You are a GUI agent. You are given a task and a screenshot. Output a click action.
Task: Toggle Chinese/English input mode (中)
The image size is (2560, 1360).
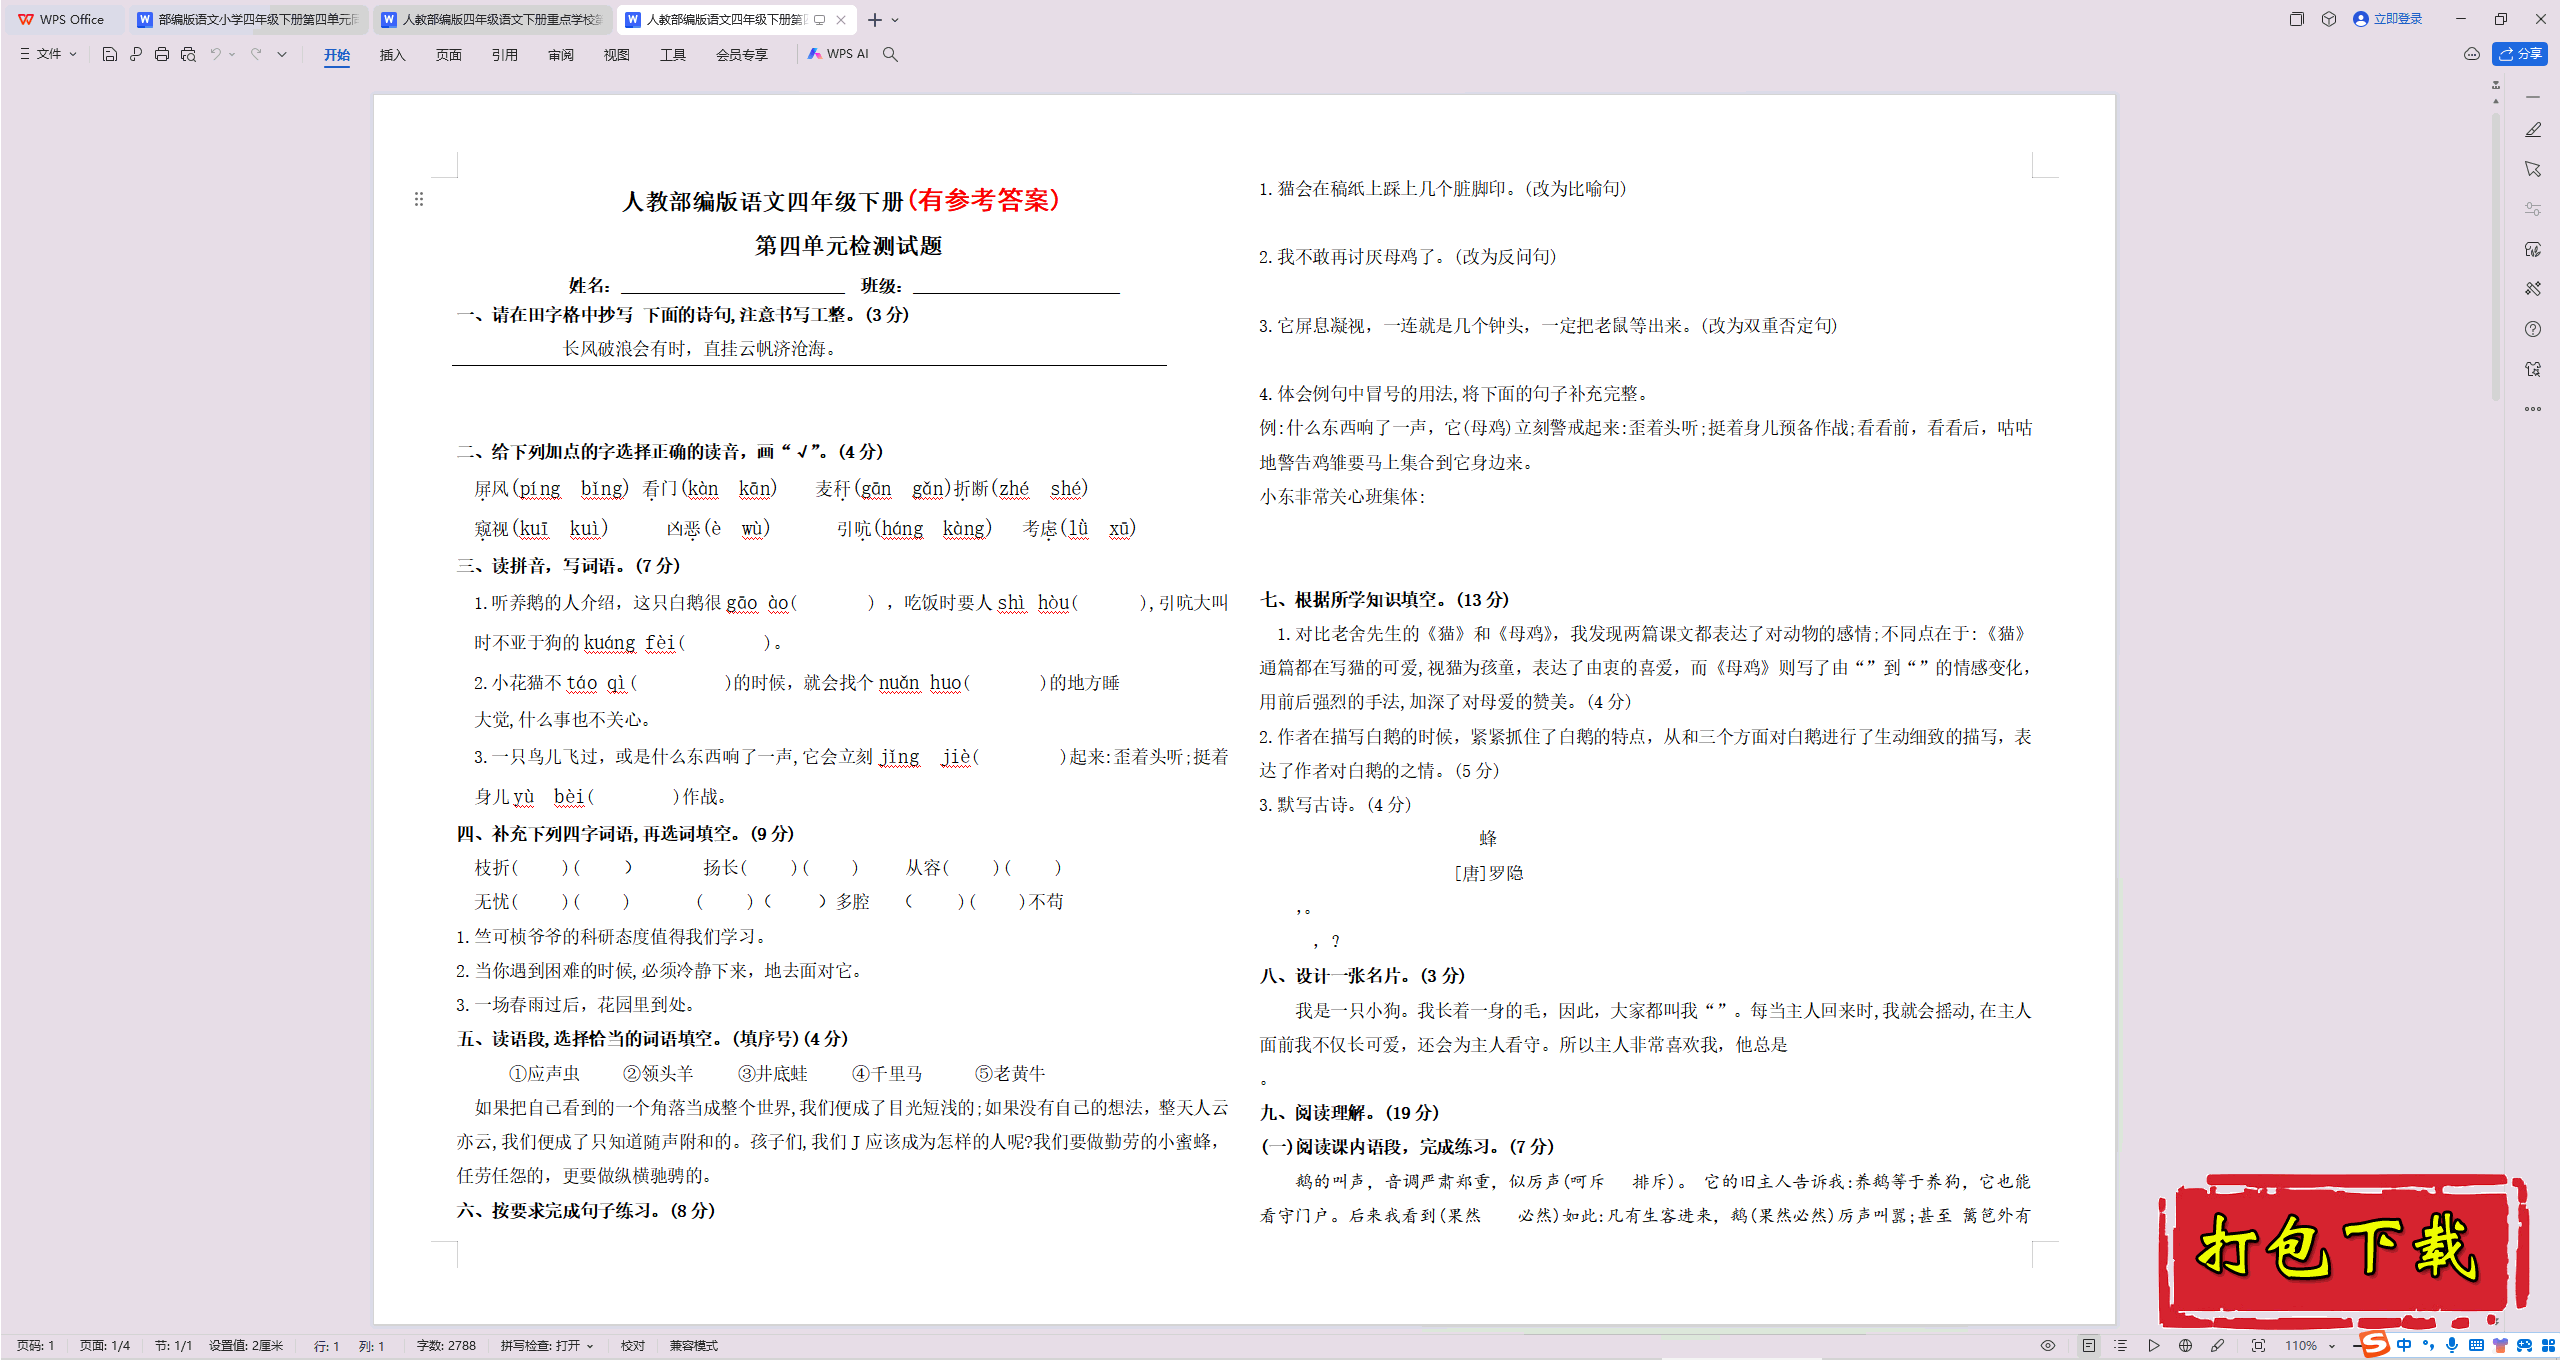pos(2404,1345)
